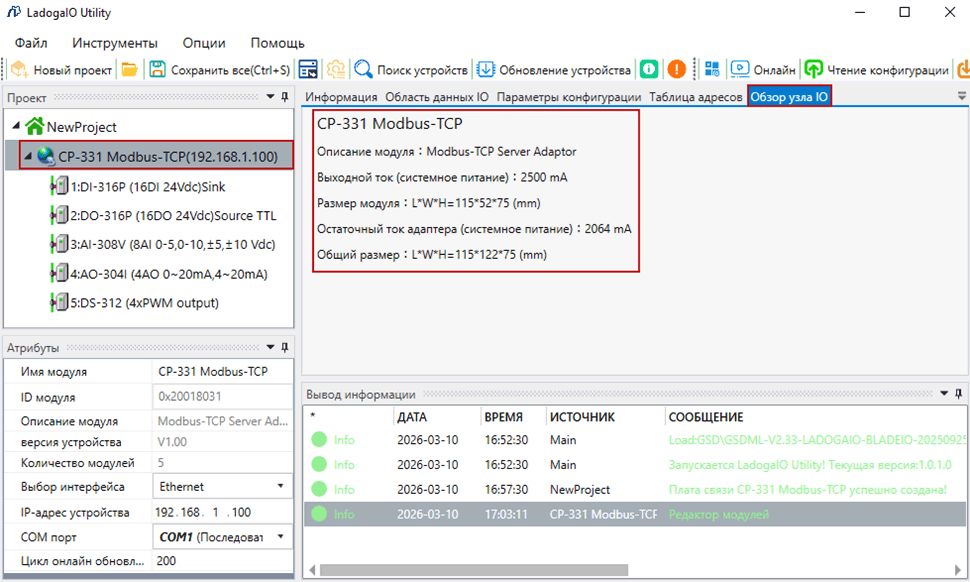Select module 4:AO-304I in tree
The image size is (970, 582).
[169, 274]
